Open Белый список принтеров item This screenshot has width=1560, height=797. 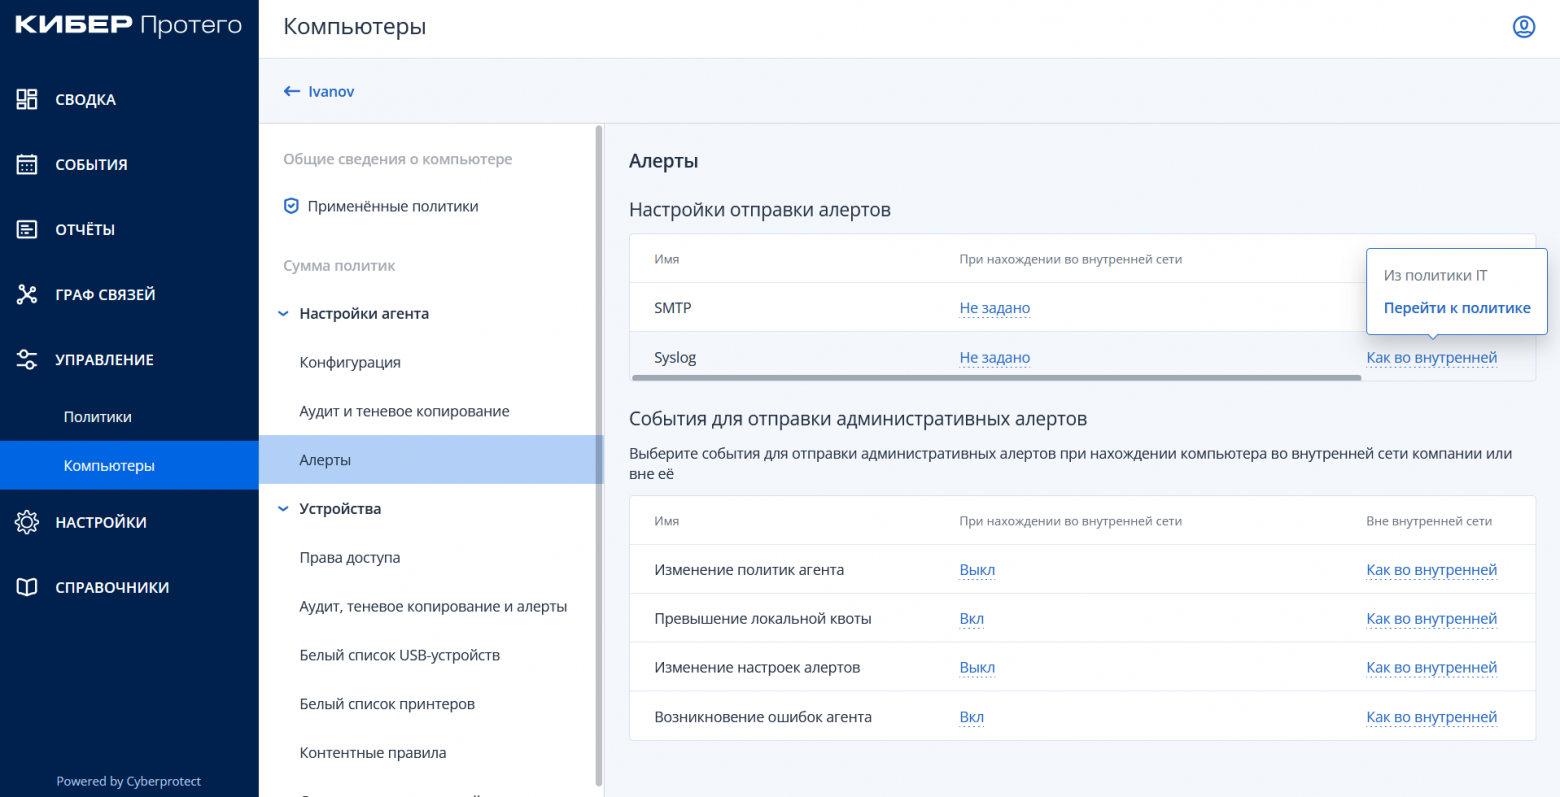[x=387, y=704]
